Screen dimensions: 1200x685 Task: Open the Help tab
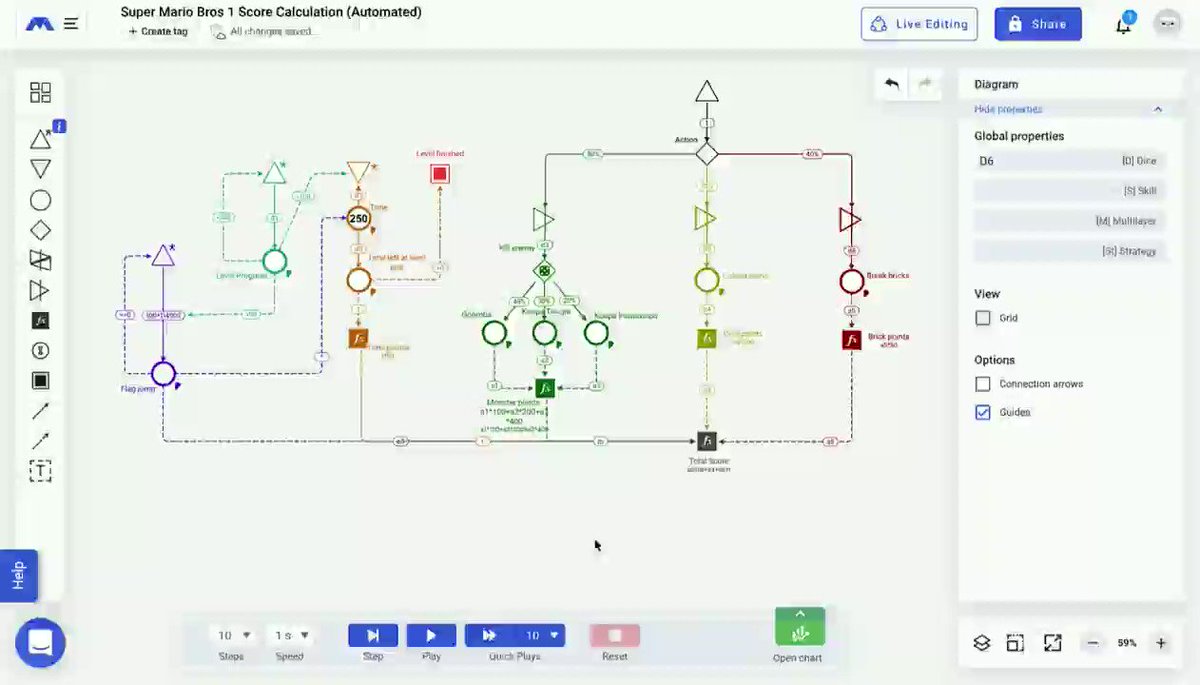[x=18, y=576]
